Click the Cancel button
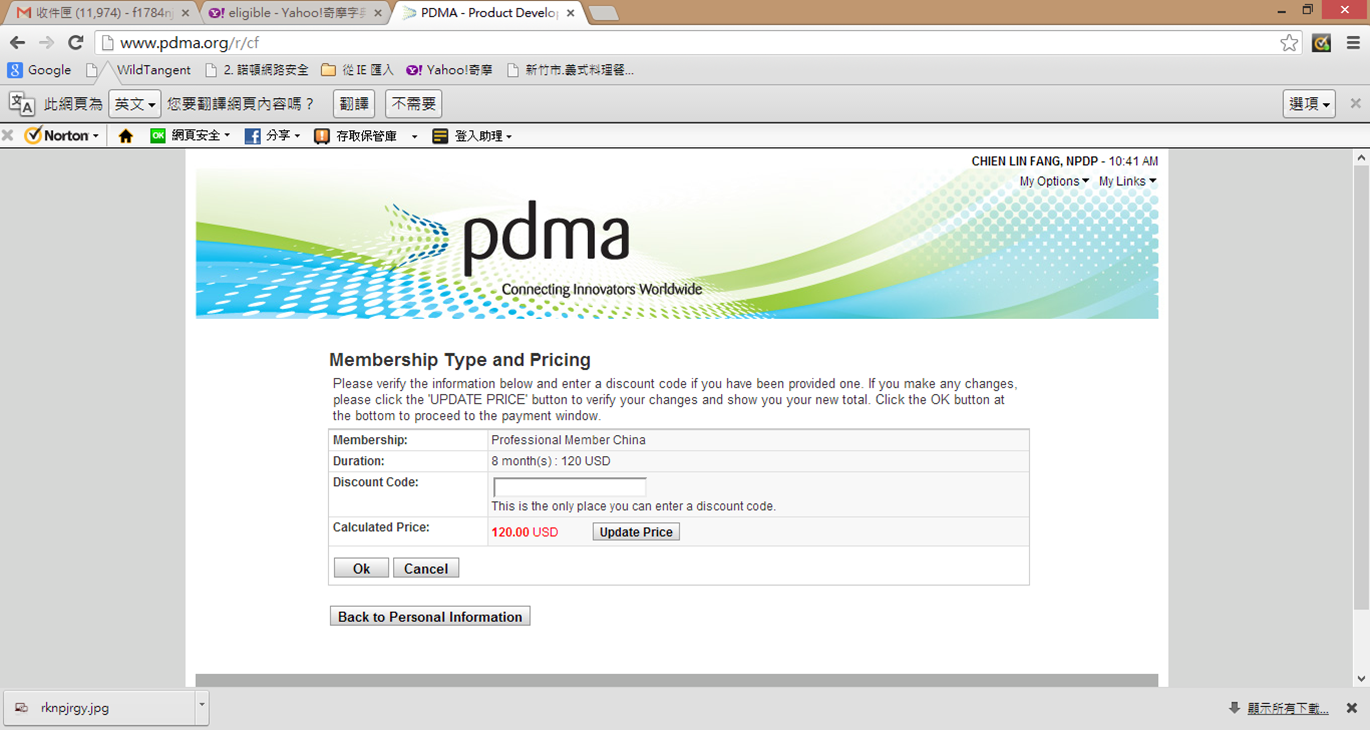1370x730 pixels. [x=426, y=568]
